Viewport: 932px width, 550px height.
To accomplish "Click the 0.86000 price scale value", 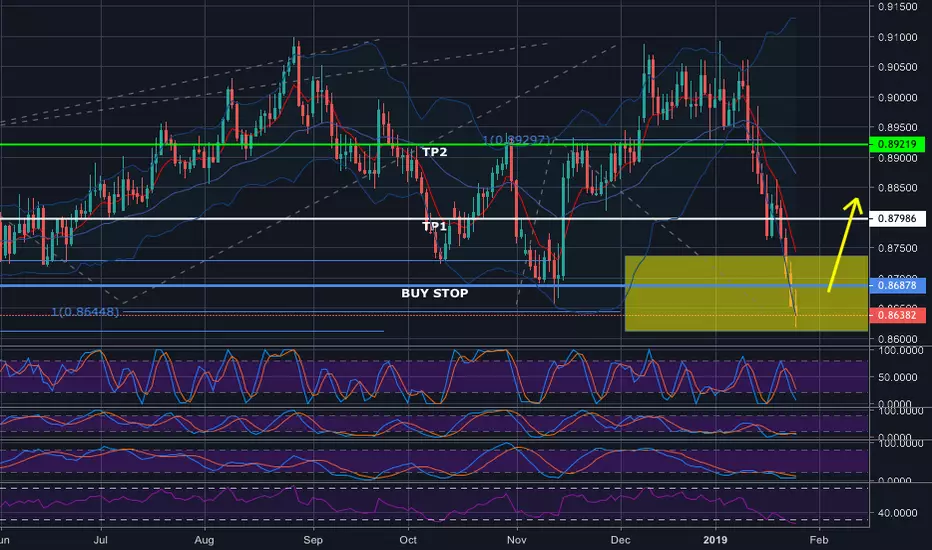I will pos(898,339).
